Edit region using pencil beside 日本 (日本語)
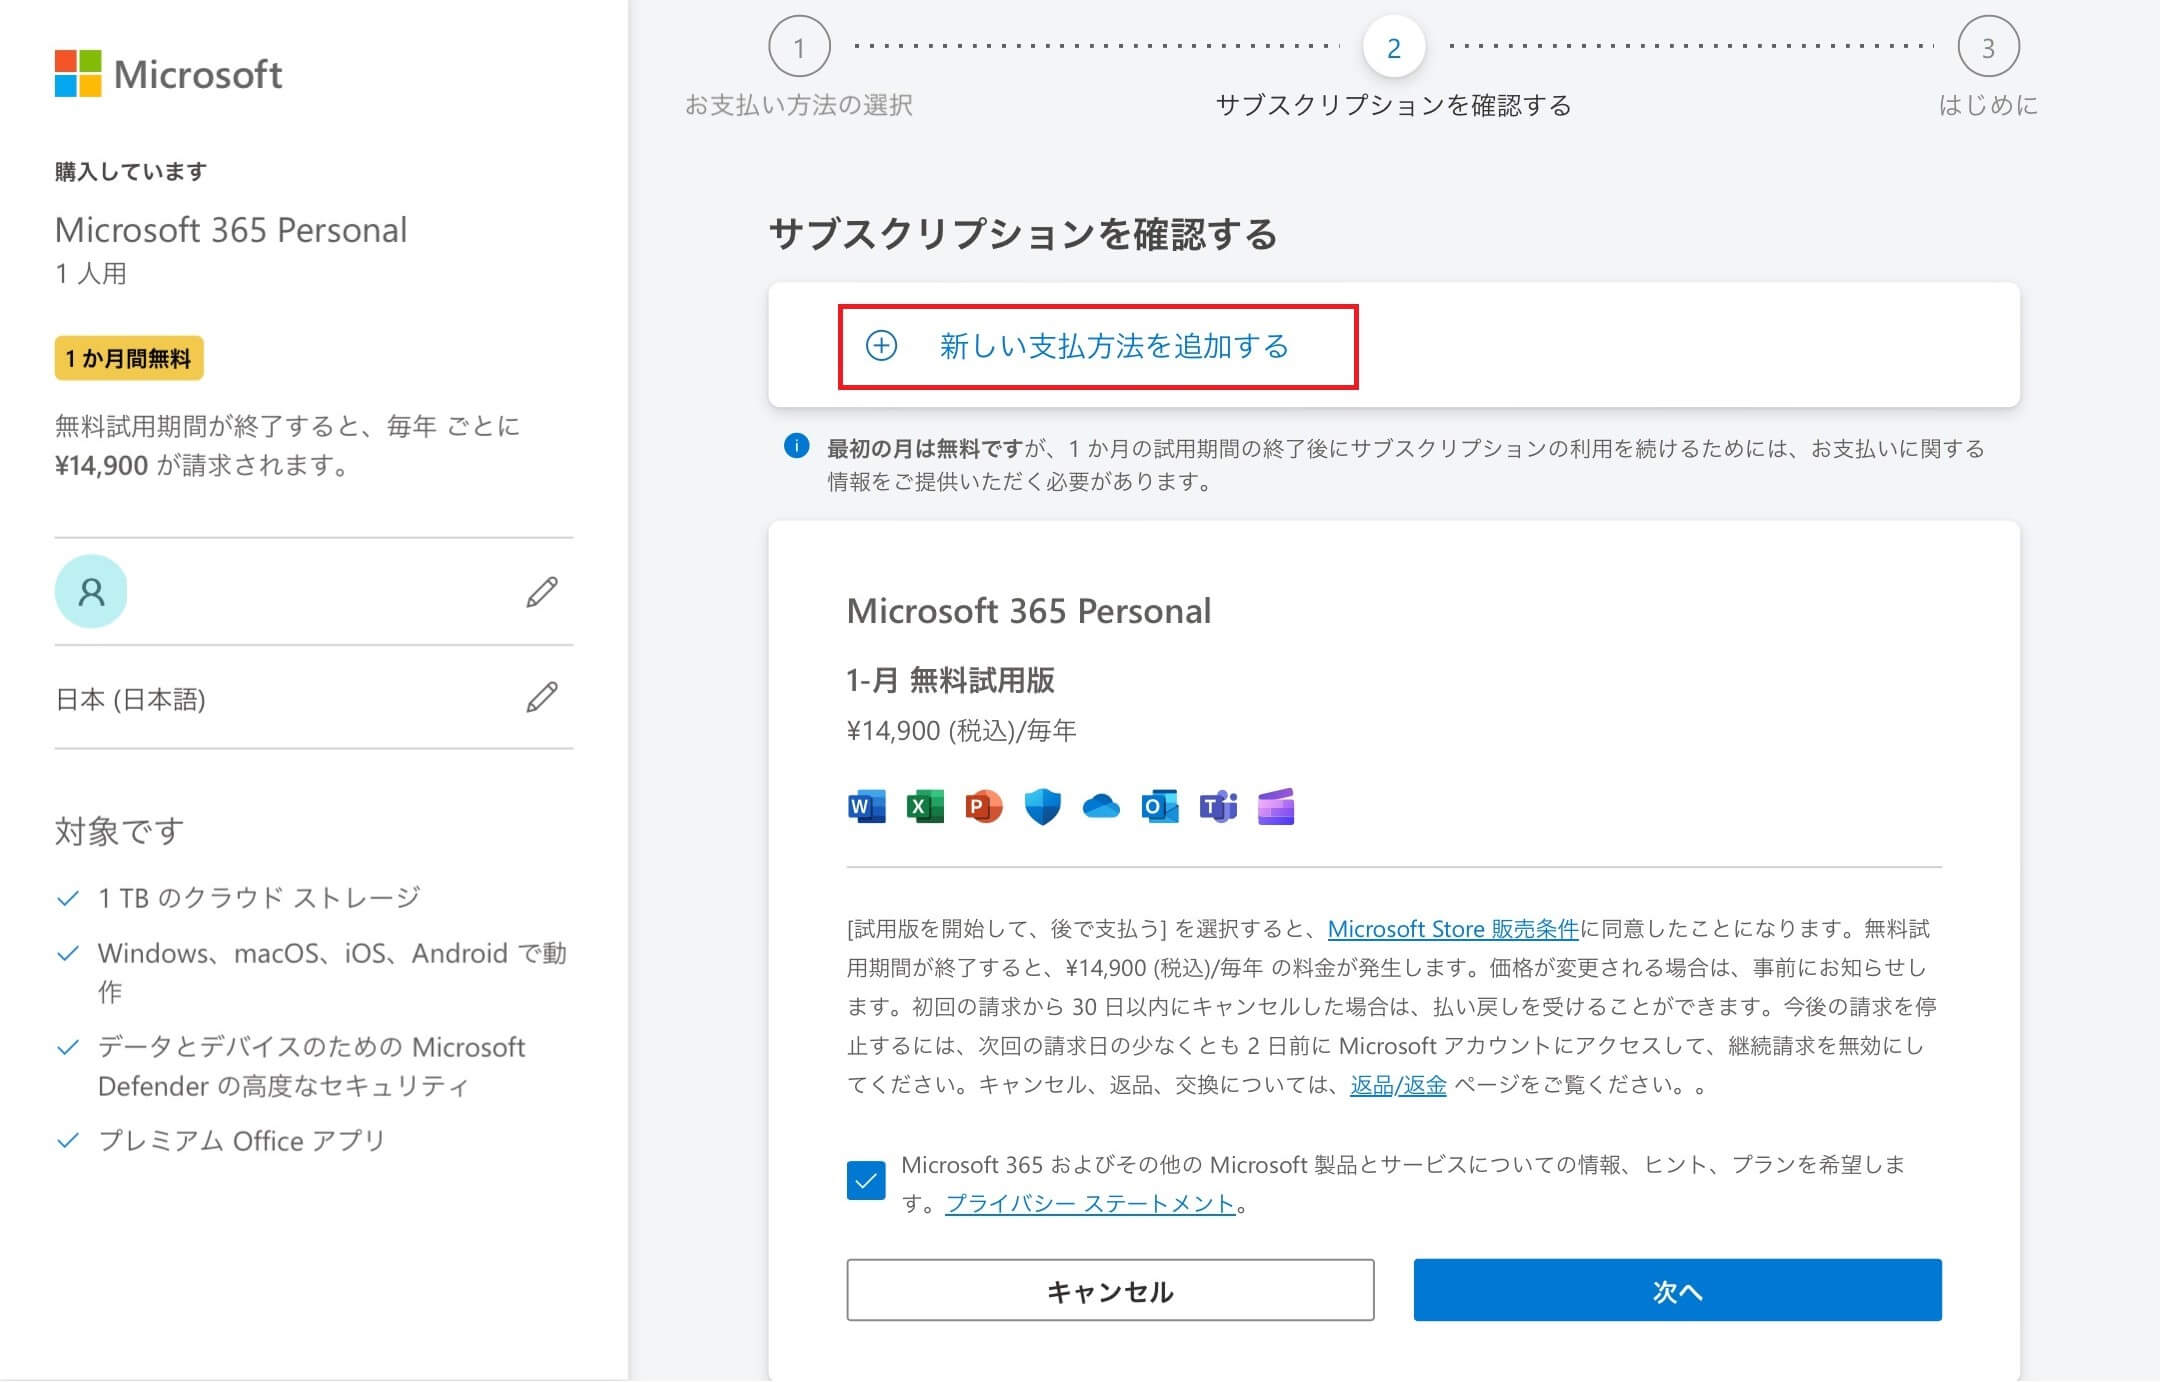 coord(542,697)
